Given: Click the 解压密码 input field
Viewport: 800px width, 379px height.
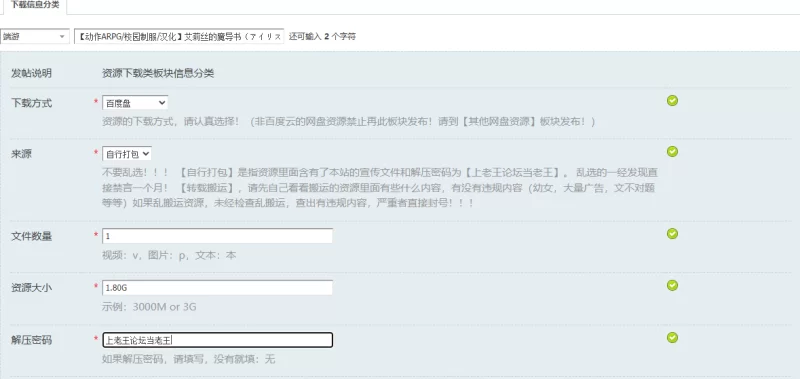Looking at the screenshot, I should coord(217,340).
